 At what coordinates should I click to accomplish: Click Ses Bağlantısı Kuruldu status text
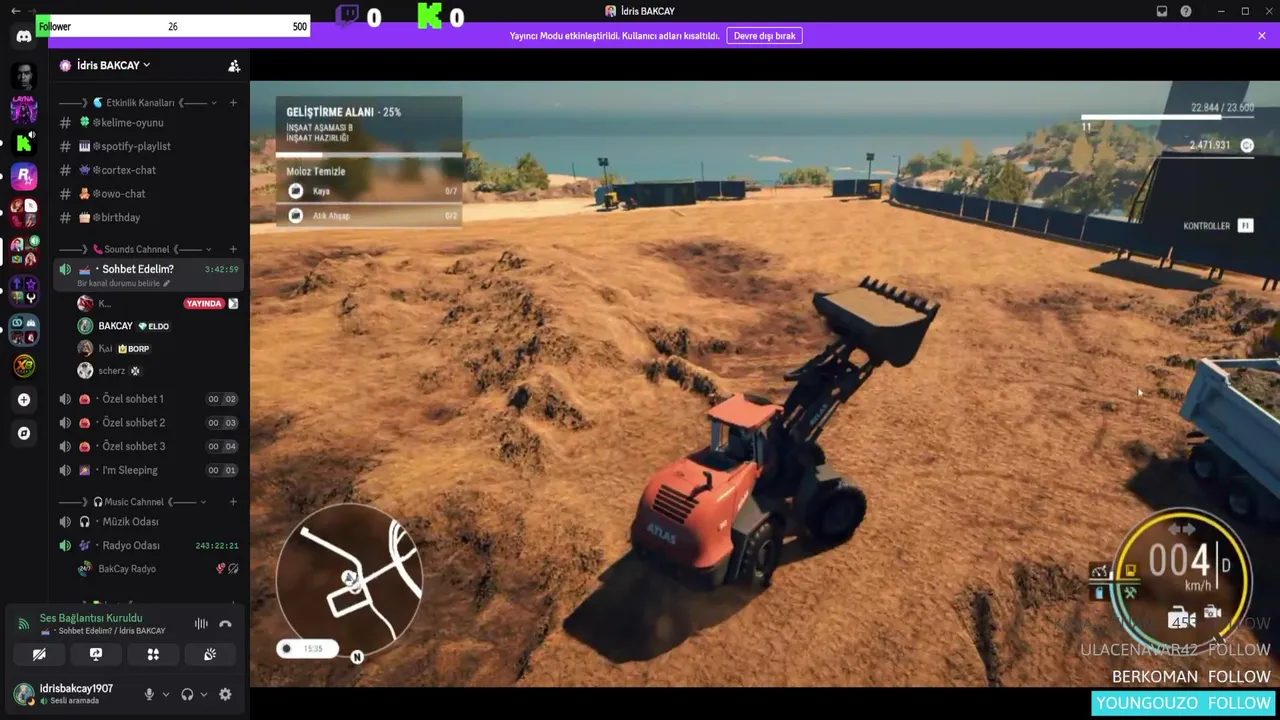[x=91, y=618]
